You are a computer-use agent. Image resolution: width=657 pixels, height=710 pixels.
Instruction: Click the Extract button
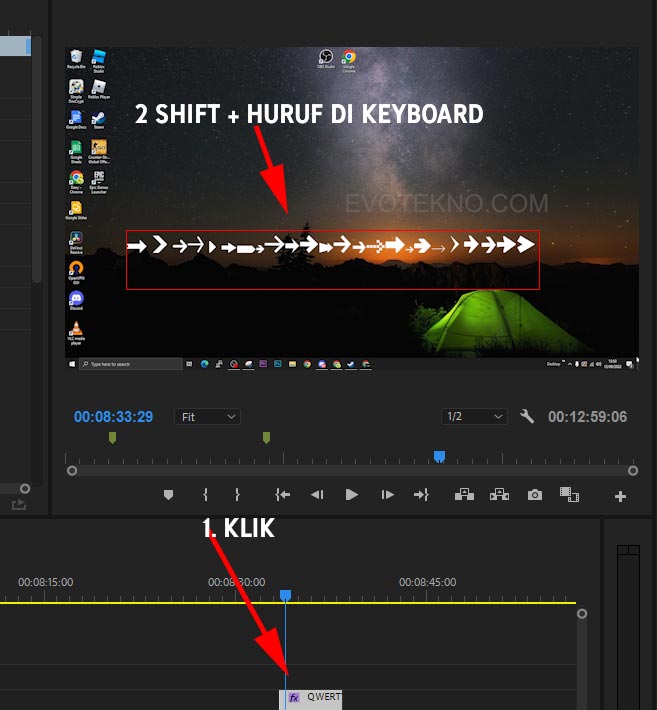(x=499, y=494)
